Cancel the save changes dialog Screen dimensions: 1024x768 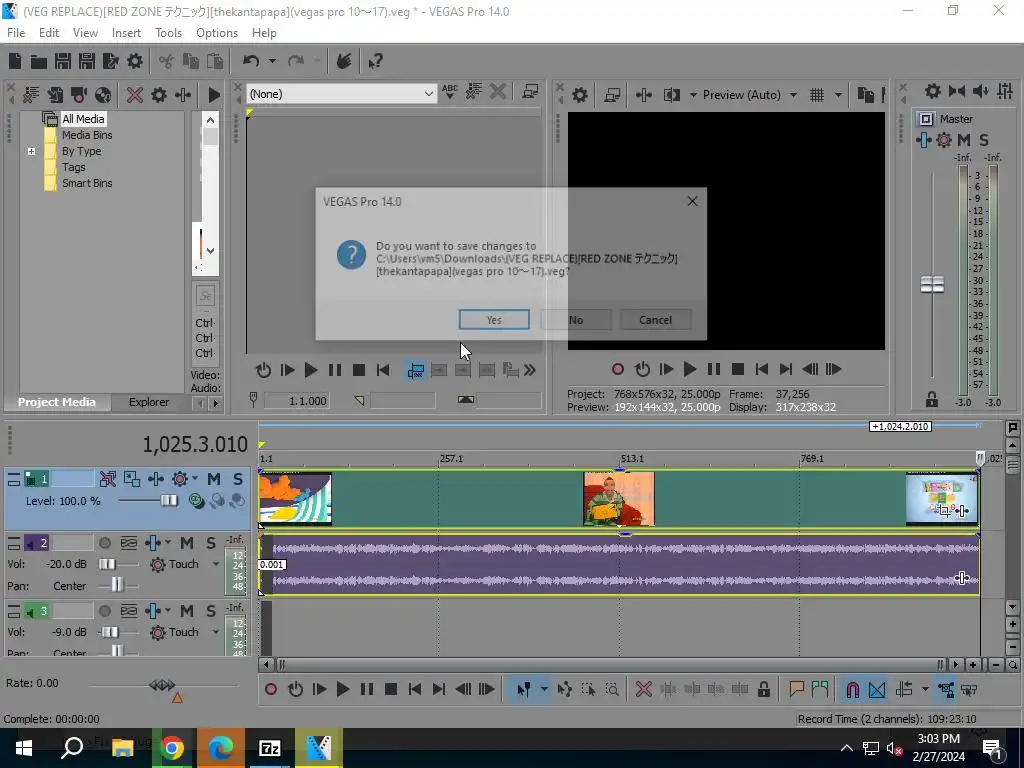click(655, 319)
